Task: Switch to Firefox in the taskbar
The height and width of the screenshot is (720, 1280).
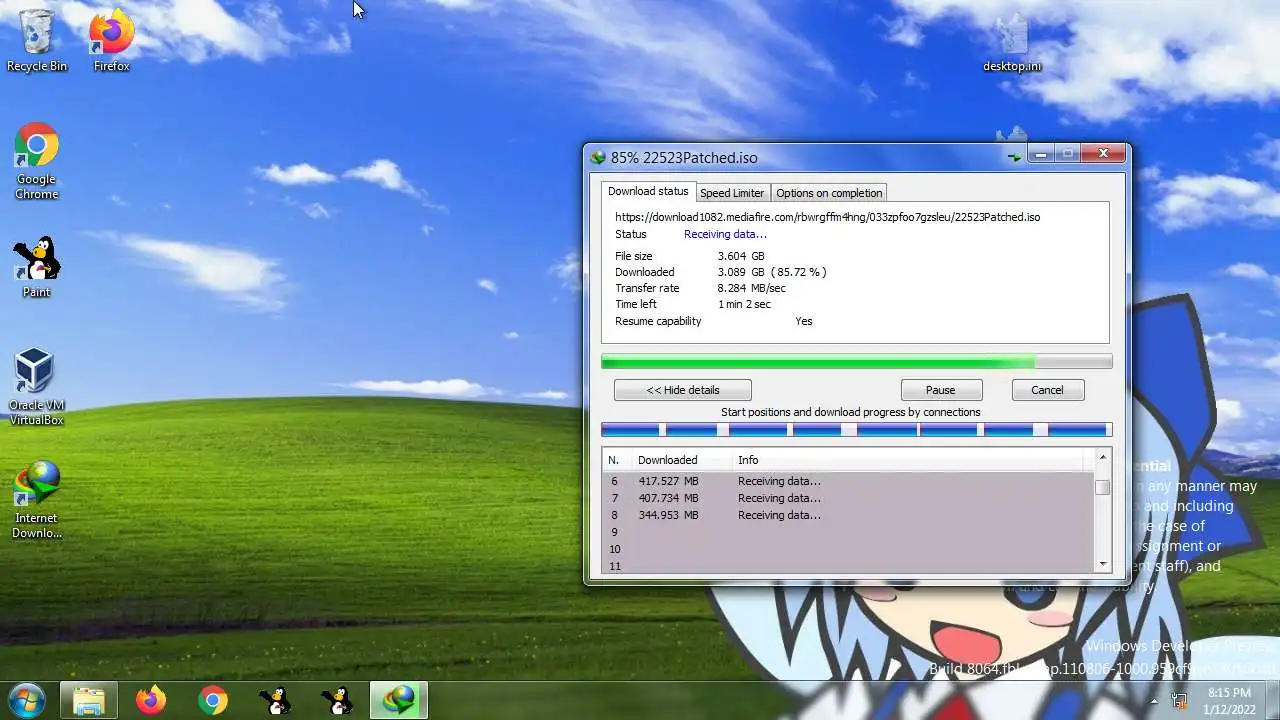Action: pos(151,700)
